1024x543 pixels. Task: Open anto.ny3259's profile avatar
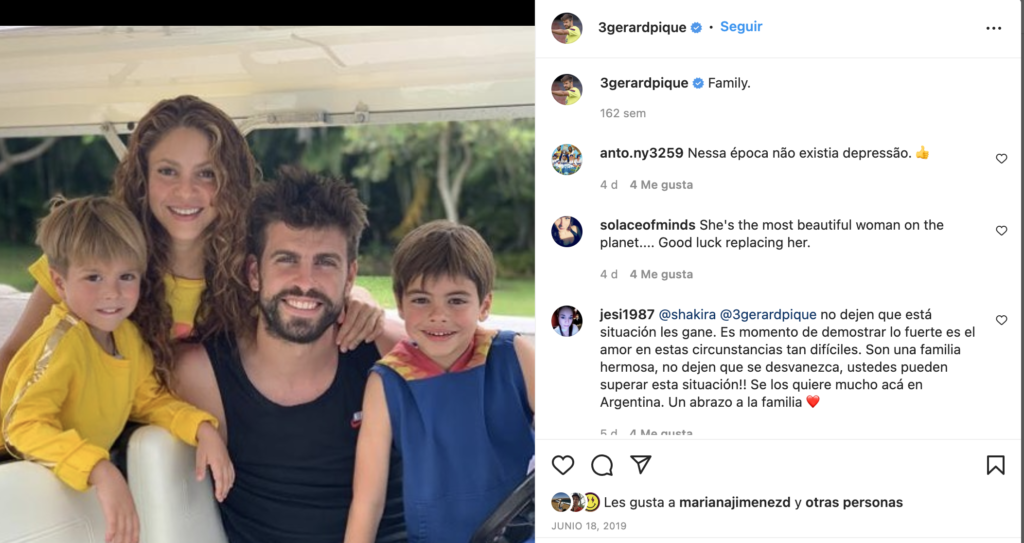566,159
